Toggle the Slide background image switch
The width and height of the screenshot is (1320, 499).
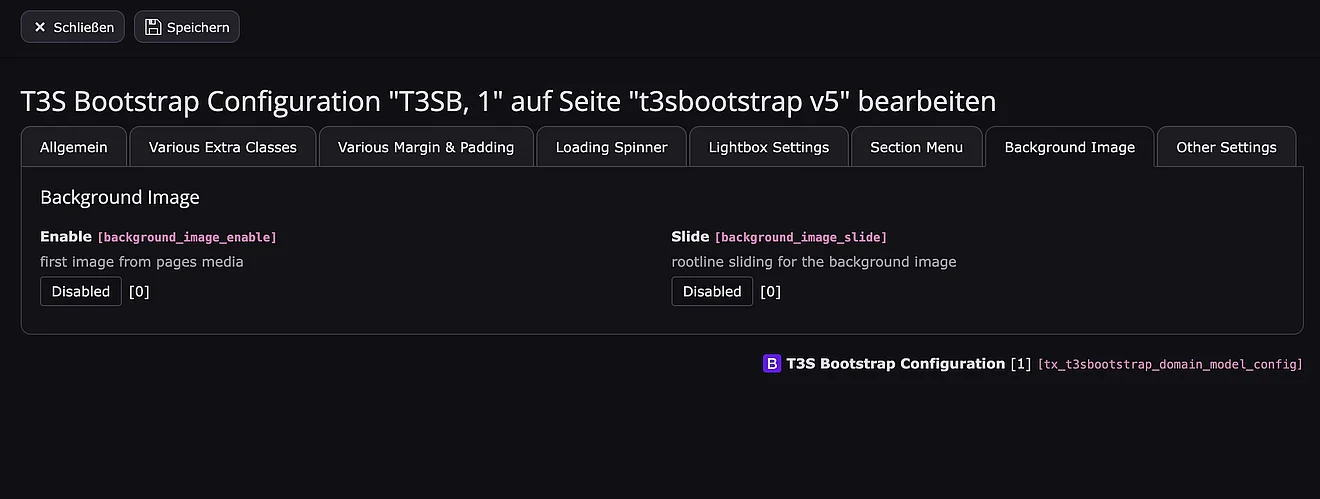point(712,292)
